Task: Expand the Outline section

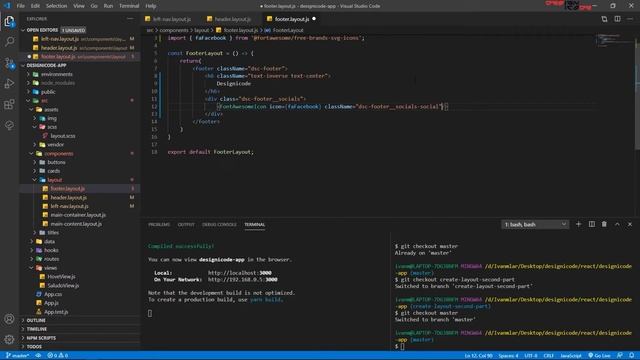Action: click(36, 320)
